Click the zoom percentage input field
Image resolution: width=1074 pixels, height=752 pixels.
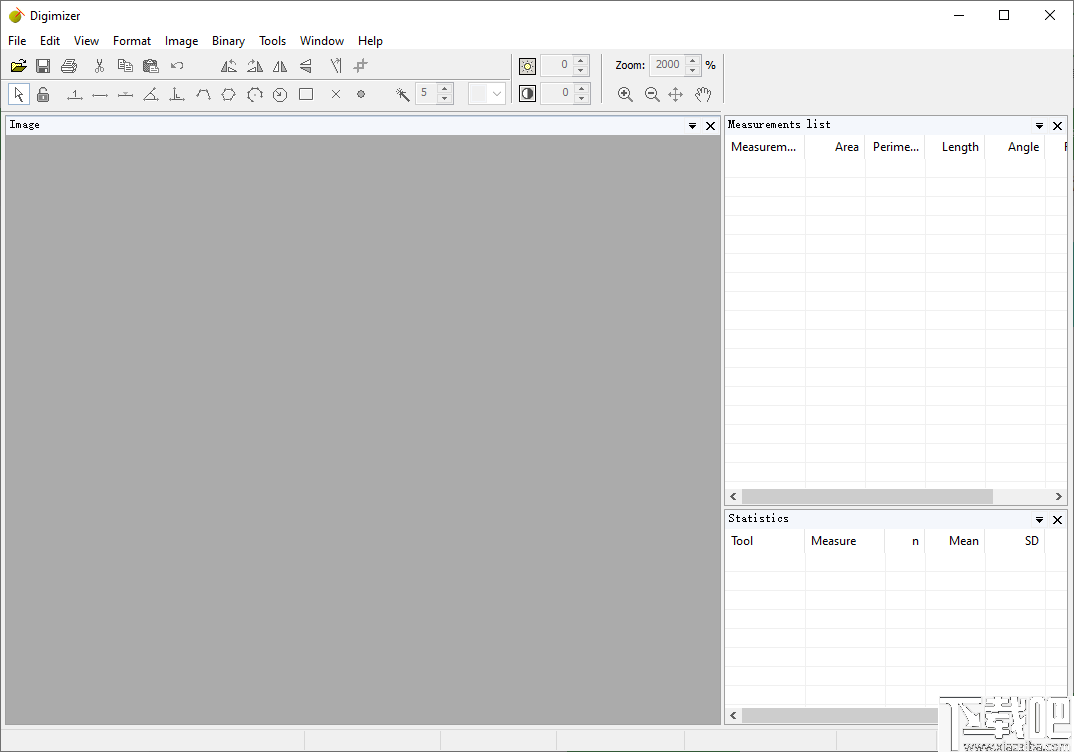(x=668, y=65)
